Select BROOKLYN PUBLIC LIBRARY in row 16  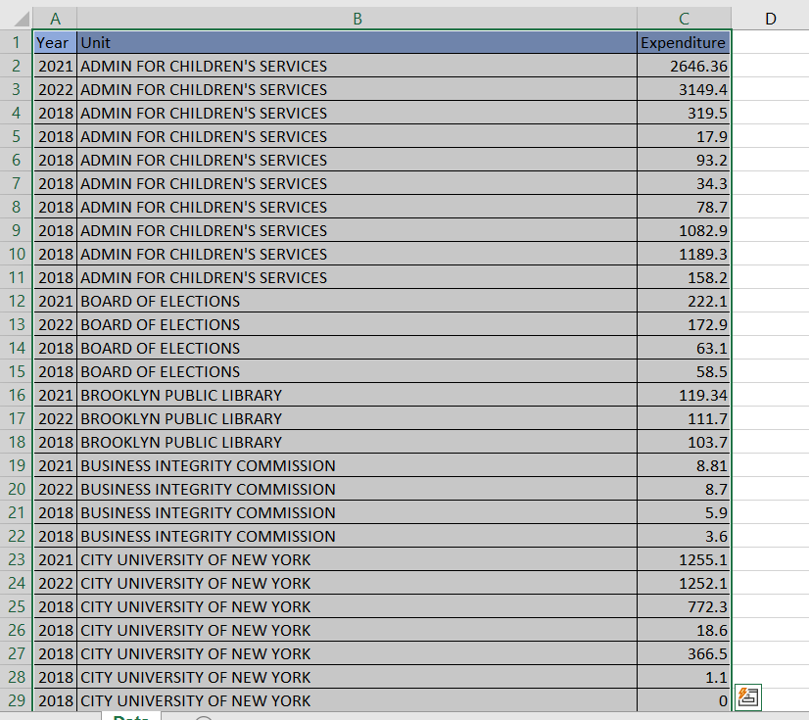(357, 395)
